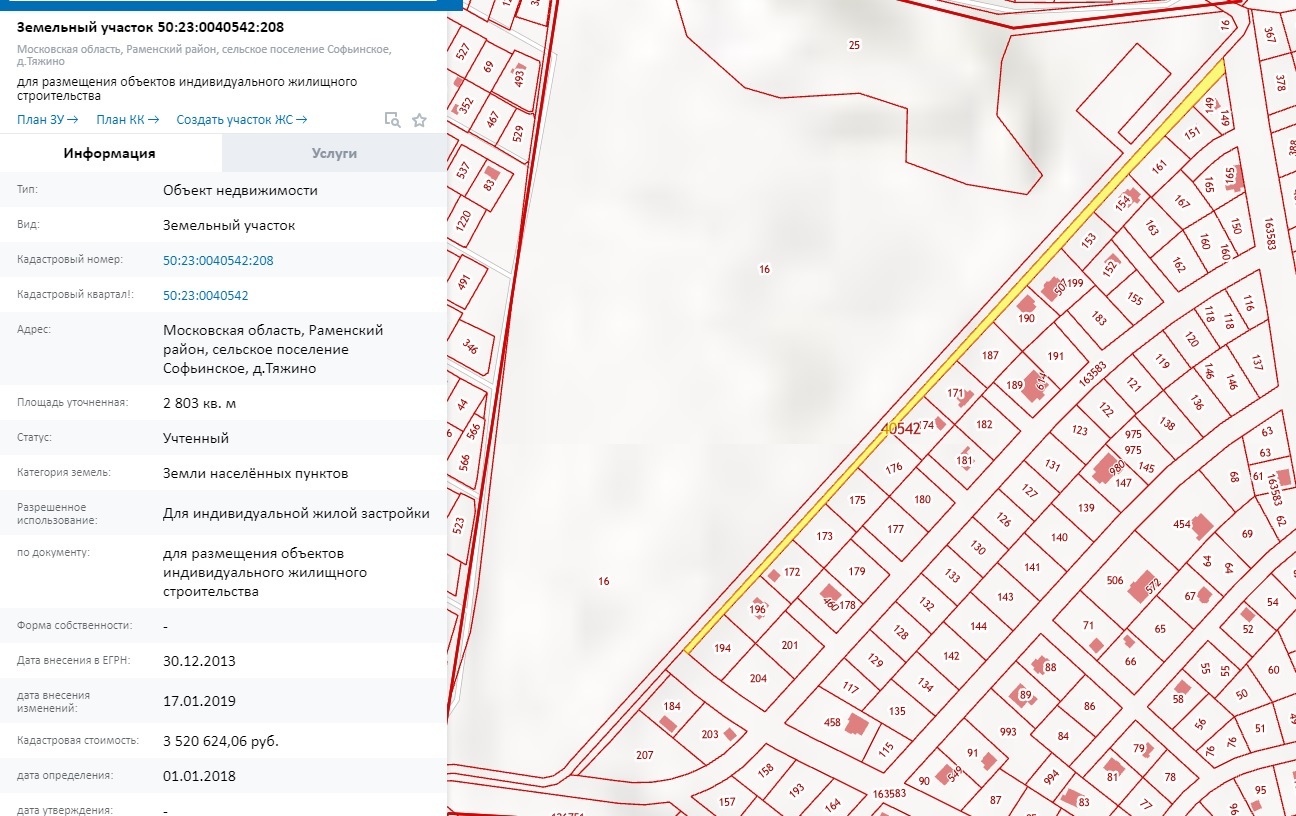Image resolution: width=1296 pixels, height=816 pixels.
Task: Select the building footprint on parcel 458
Action: click(855, 723)
